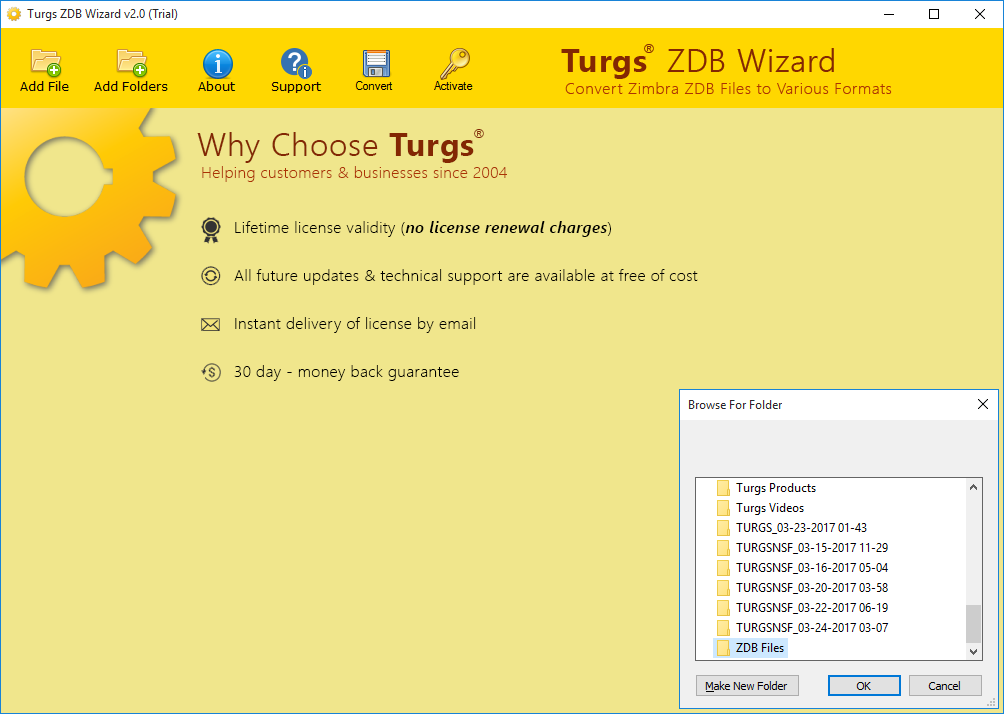Select TURGS_03-23-2017 01-43 folder name
Viewport: 1004px width, 714px height.
(x=801, y=528)
